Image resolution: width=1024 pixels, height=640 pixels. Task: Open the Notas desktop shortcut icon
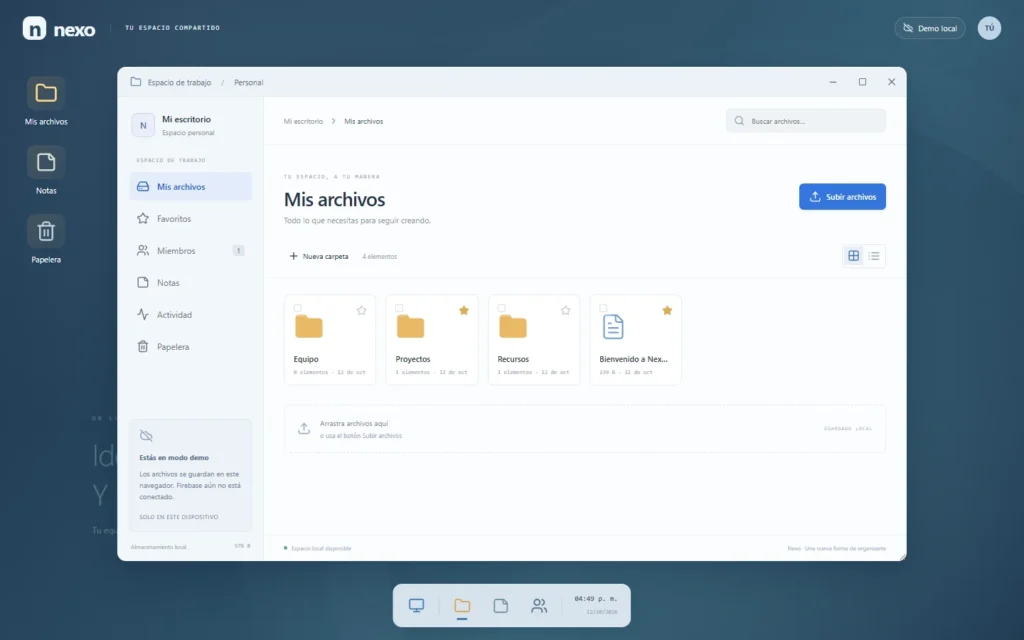[46, 162]
